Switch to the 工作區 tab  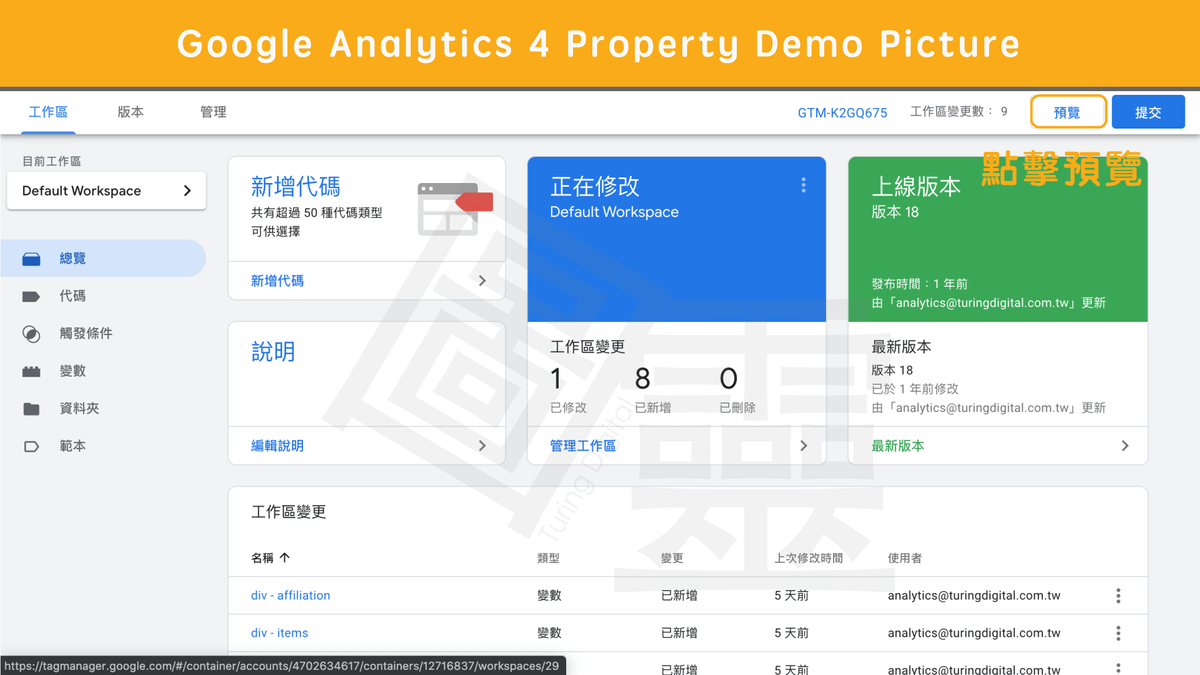tap(48, 112)
